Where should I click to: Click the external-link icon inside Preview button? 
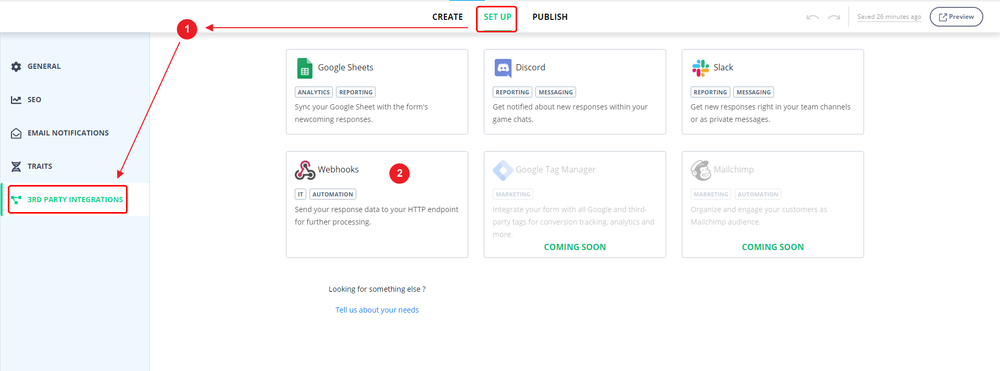pyautogui.click(x=943, y=17)
